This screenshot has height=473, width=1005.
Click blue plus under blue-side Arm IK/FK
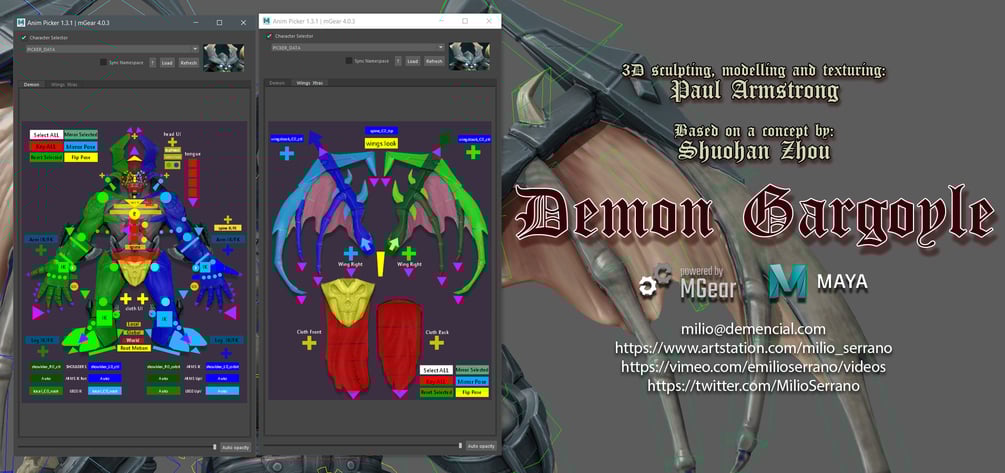click(226, 250)
